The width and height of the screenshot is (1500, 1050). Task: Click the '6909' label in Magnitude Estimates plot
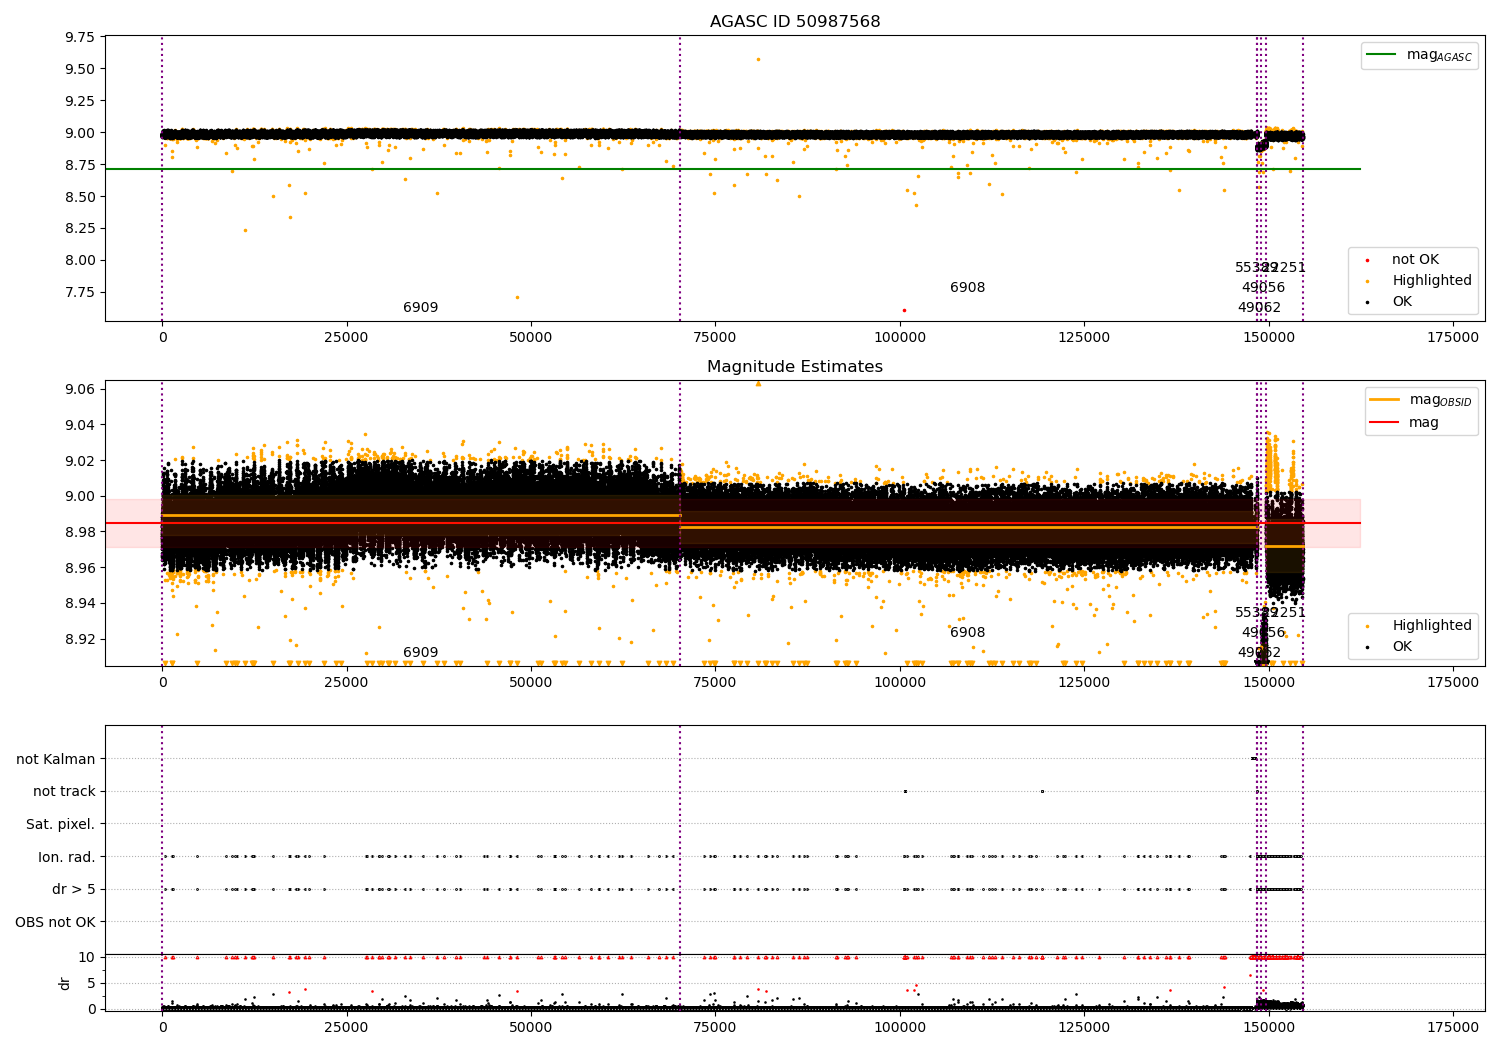421,653
